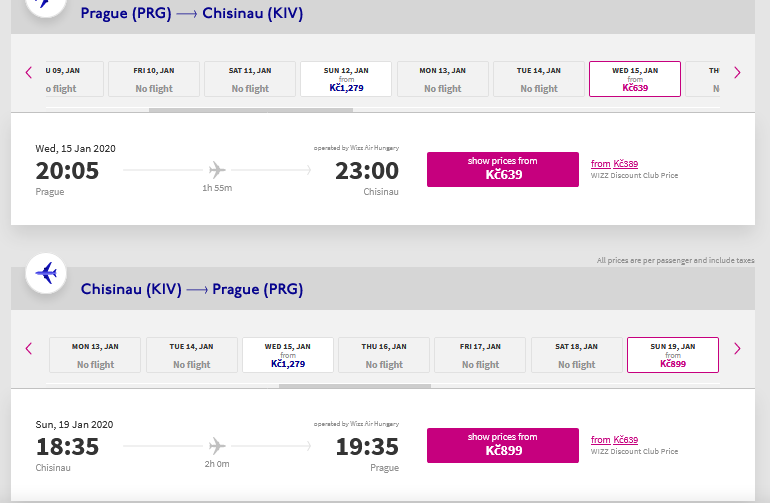The image size is (770, 503).
Task: Click the plane icon on 18:35 flight route
Action: 217,446
